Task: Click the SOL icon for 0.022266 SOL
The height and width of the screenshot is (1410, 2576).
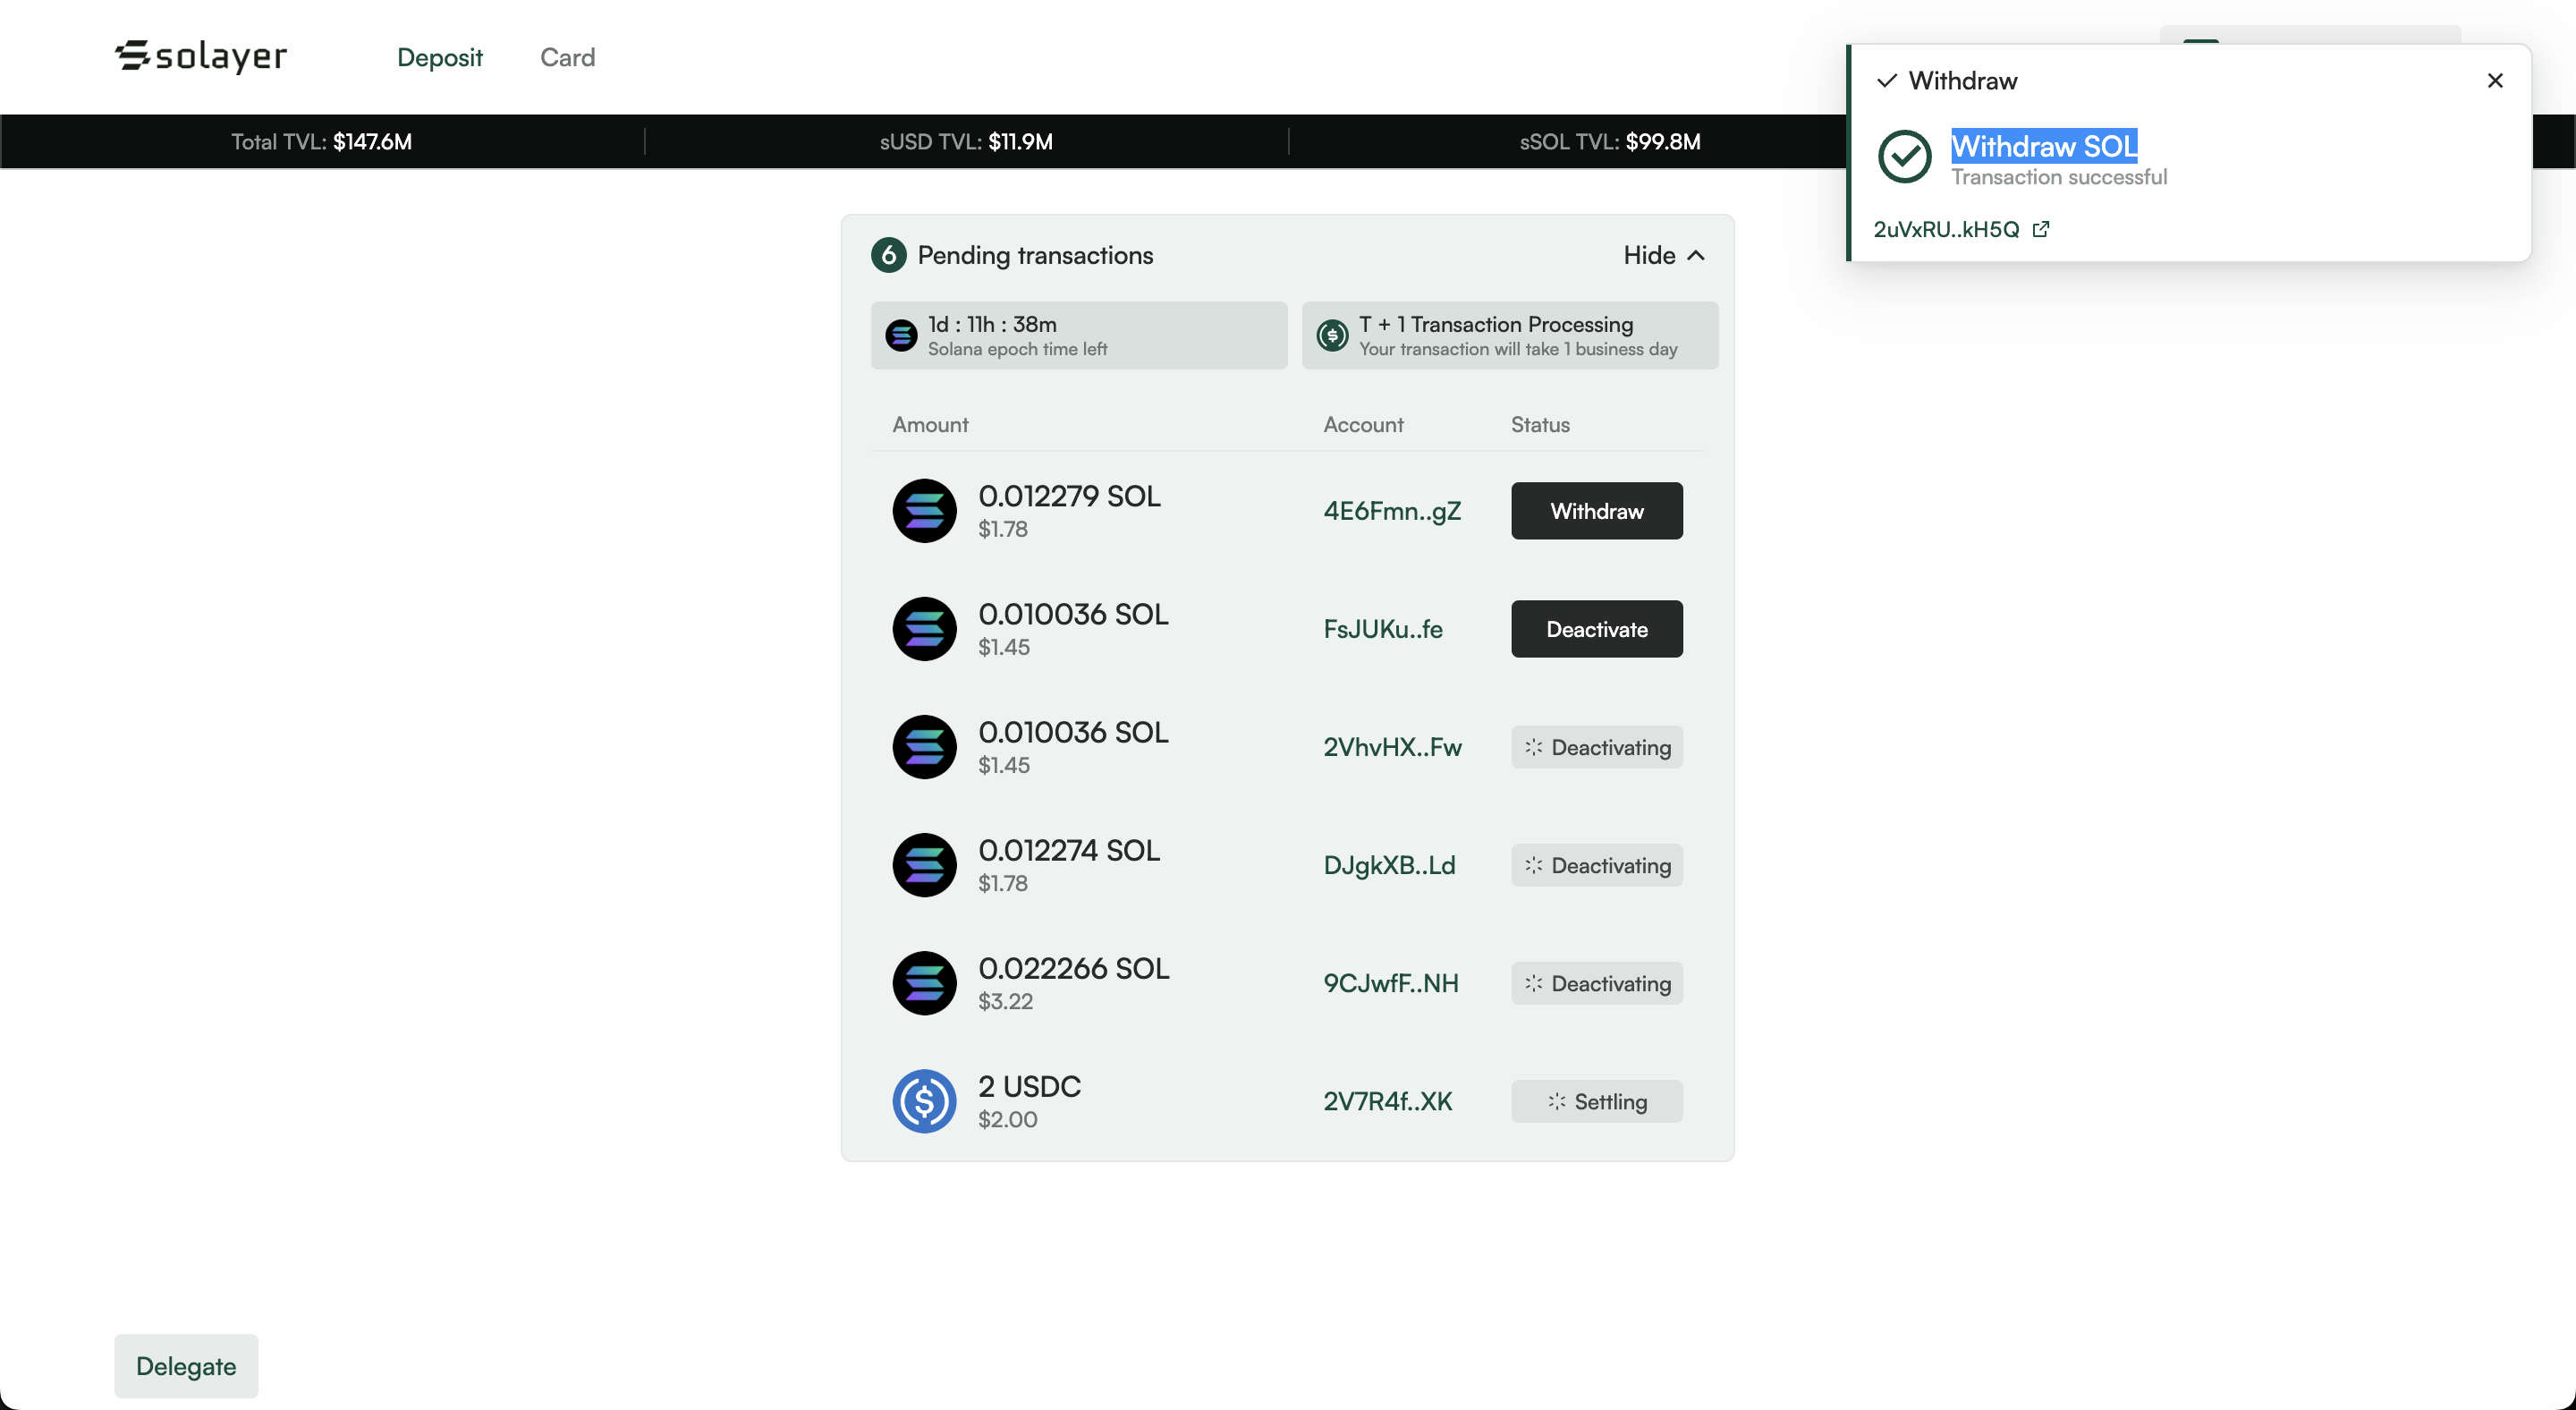Action: (x=924, y=983)
